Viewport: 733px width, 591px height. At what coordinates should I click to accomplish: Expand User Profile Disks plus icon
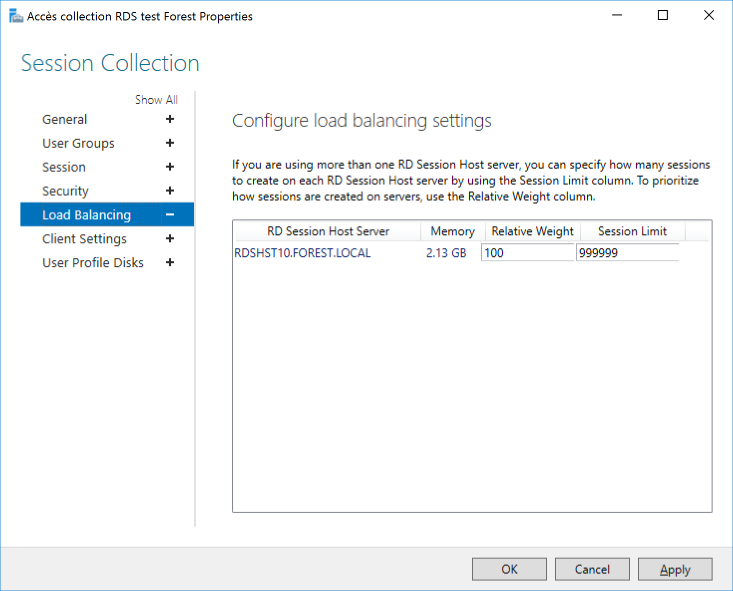pyautogui.click(x=170, y=262)
